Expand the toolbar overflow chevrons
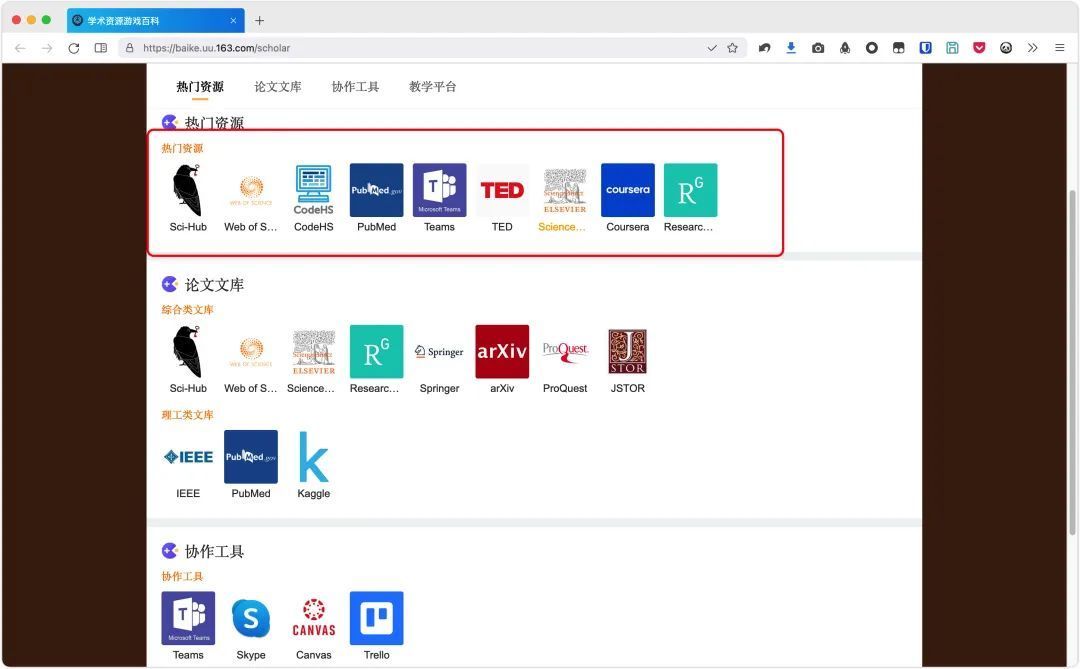Image resolution: width=1080 pixels, height=669 pixels. click(x=1033, y=48)
